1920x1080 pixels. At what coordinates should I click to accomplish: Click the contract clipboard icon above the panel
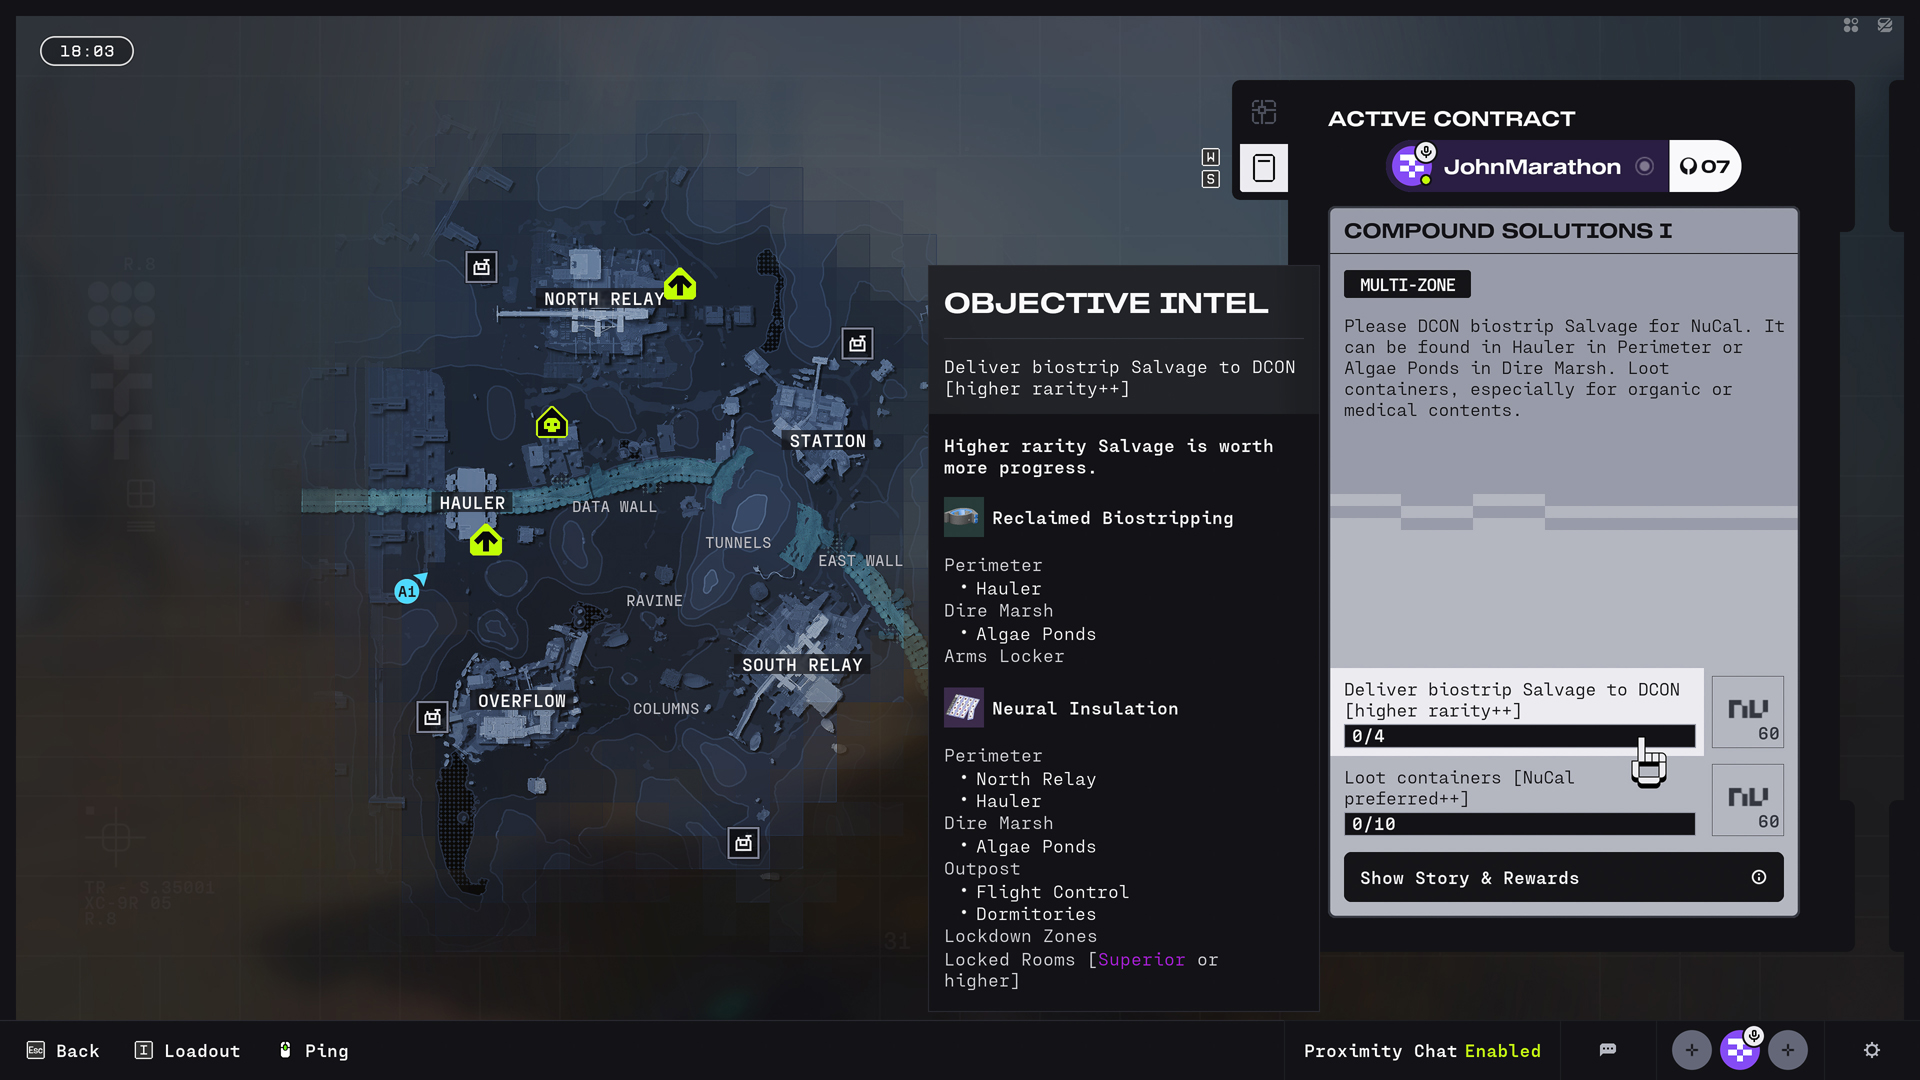1263,167
